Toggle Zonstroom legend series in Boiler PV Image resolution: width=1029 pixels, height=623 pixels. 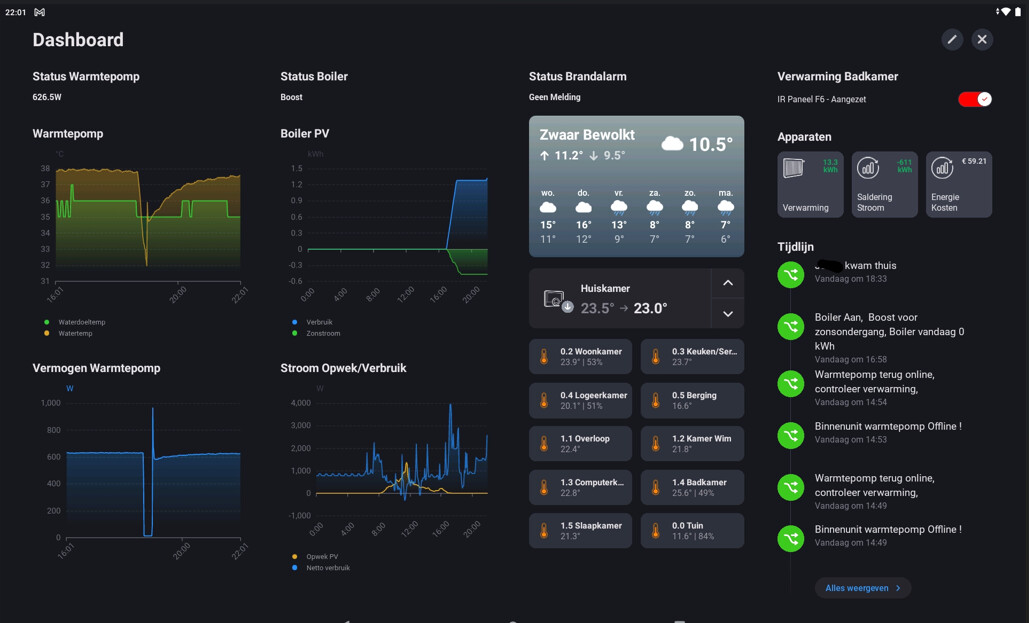316,333
